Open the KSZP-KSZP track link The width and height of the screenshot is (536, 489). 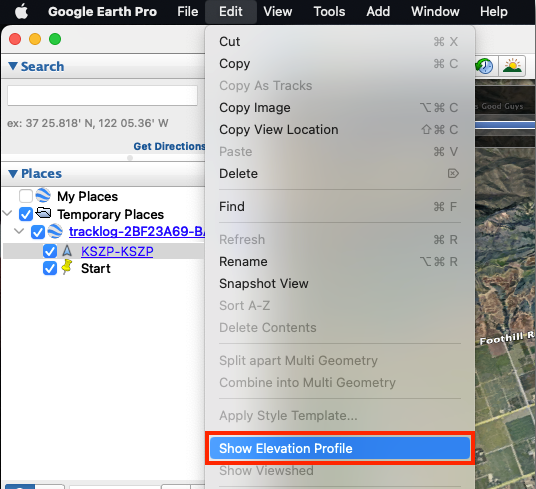pyautogui.click(x=117, y=252)
